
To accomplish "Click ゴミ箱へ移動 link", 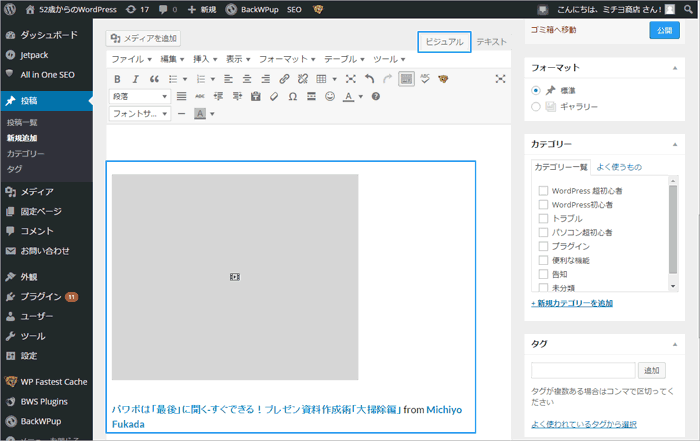I will tap(553, 30).
